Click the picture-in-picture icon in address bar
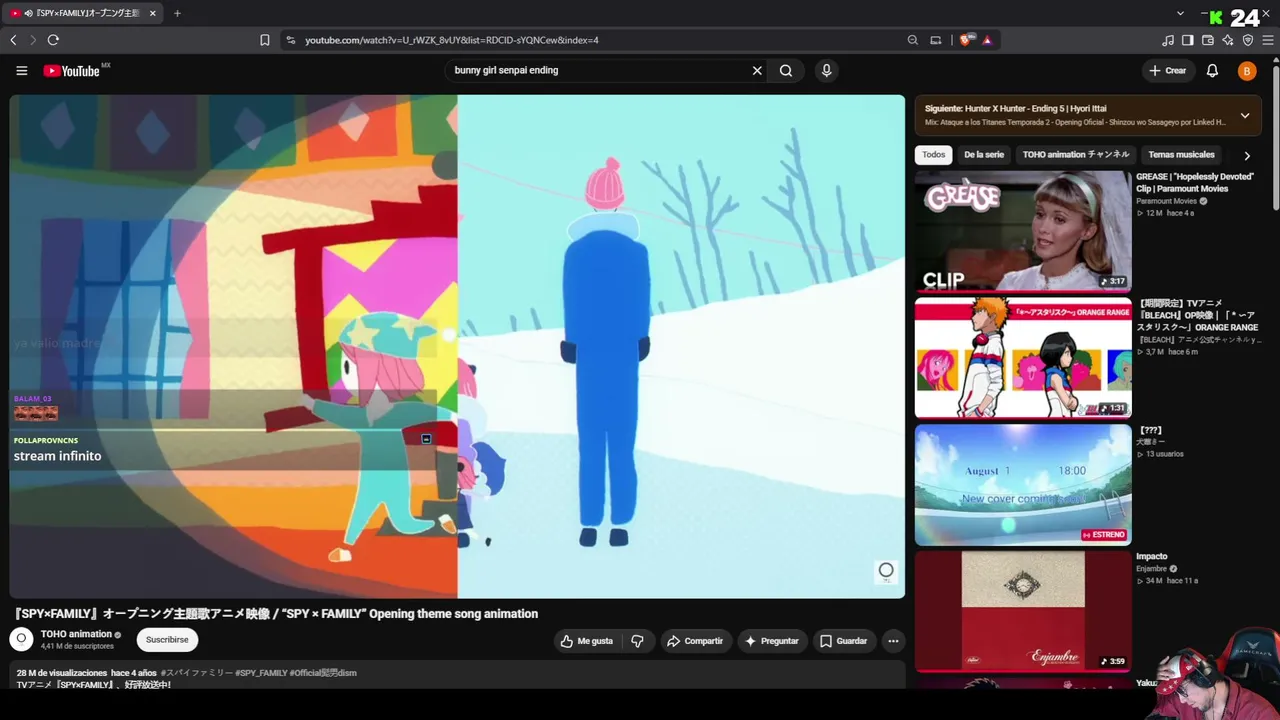 pyautogui.click(x=936, y=40)
